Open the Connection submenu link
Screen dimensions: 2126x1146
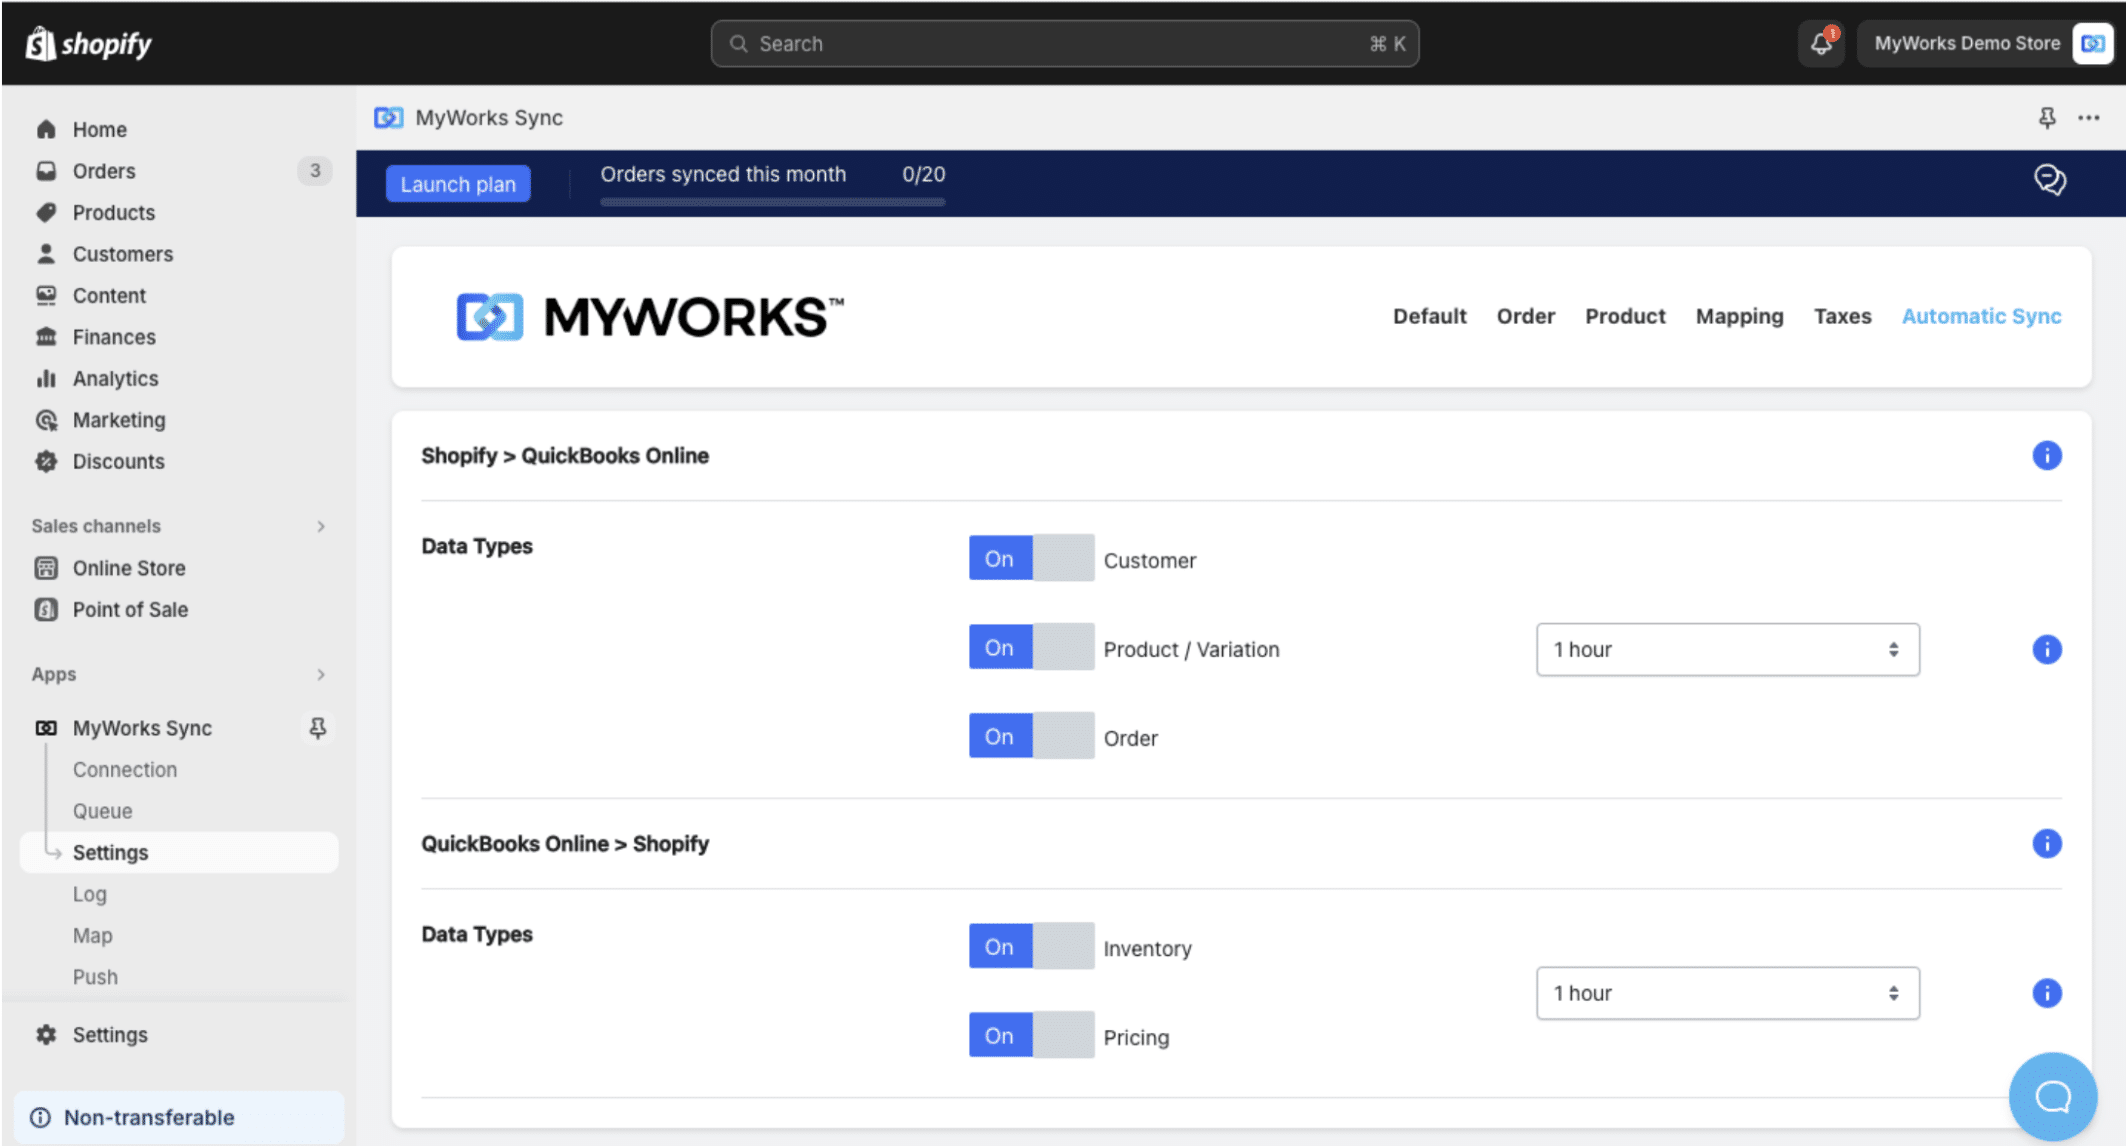click(125, 769)
